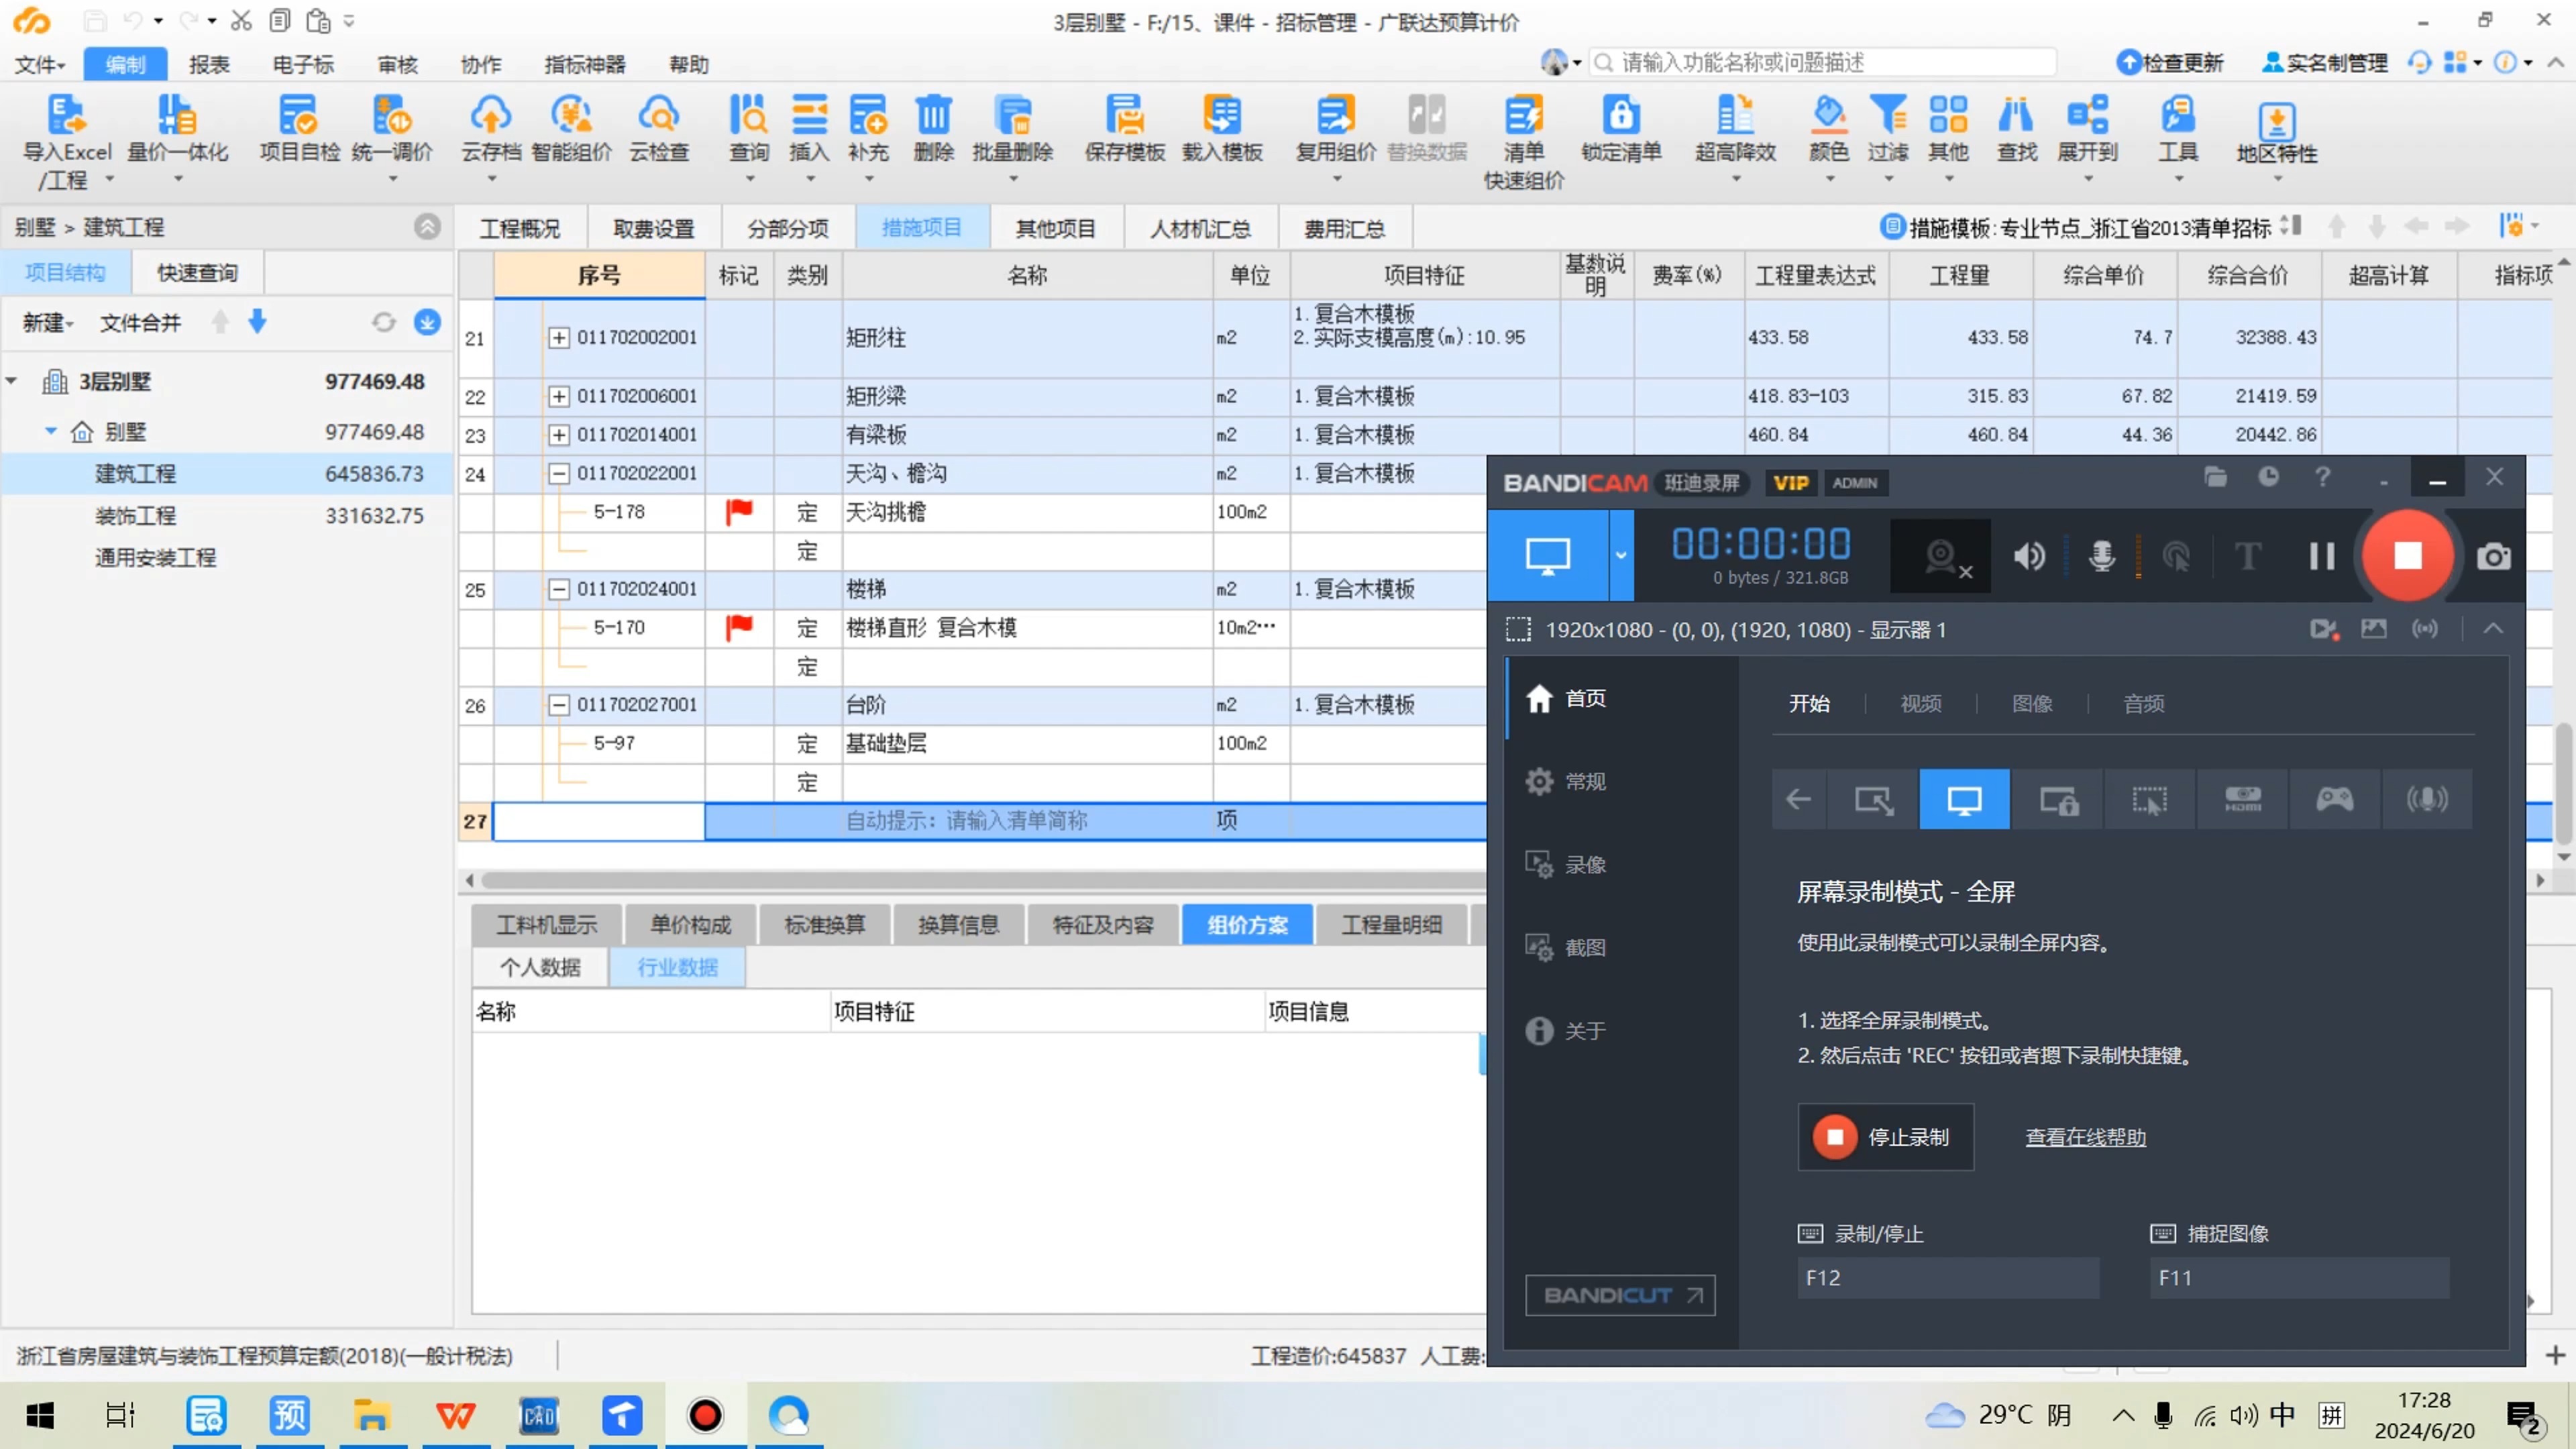Expand row 011702002001 矩形柱

tap(559, 338)
